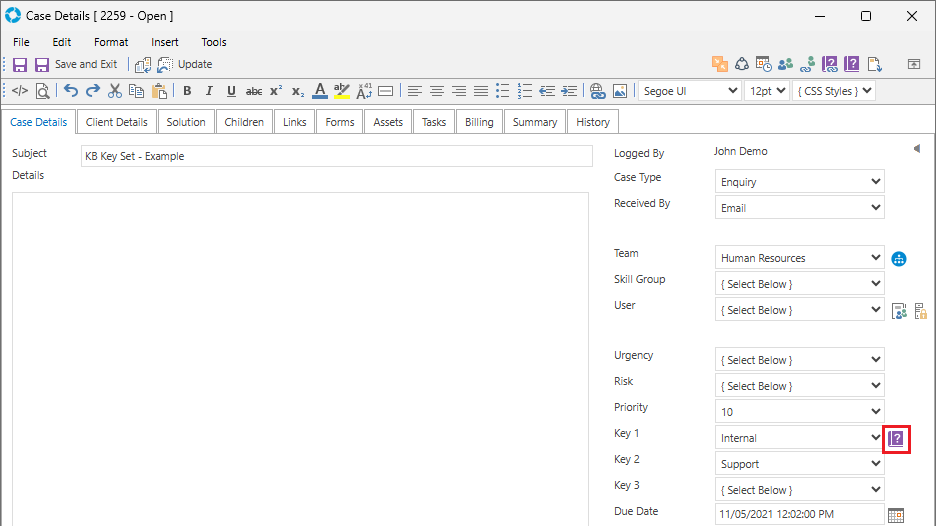Click Save and Exit
The width and height of the screenshot is (936, 526).
(x=76, y=64)
